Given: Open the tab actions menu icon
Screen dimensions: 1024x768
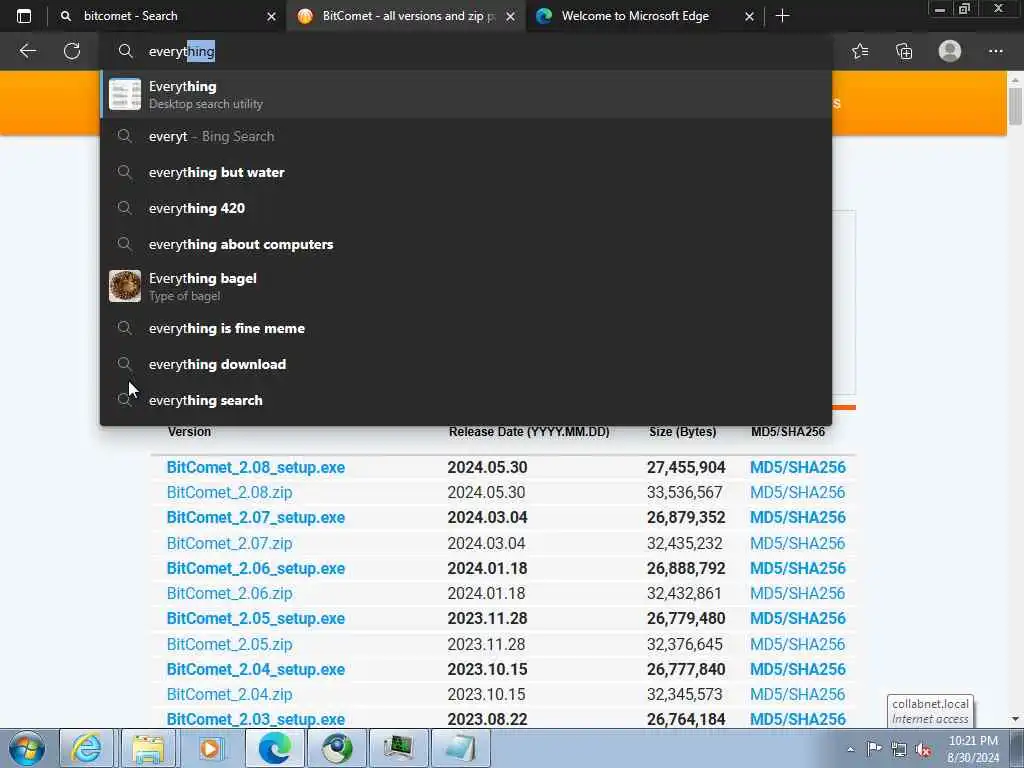Looking at the screenshot, I should (24, 16).
